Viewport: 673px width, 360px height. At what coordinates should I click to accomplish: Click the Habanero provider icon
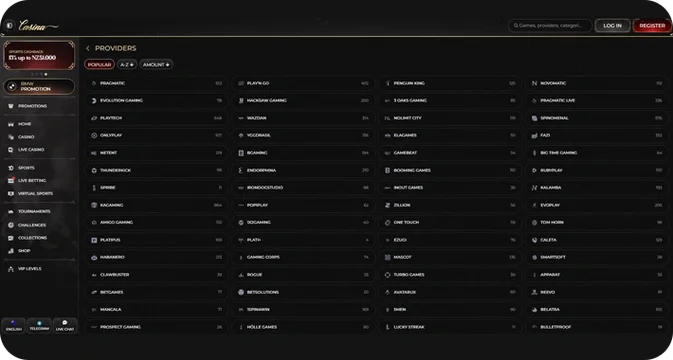tap(94, 257)
